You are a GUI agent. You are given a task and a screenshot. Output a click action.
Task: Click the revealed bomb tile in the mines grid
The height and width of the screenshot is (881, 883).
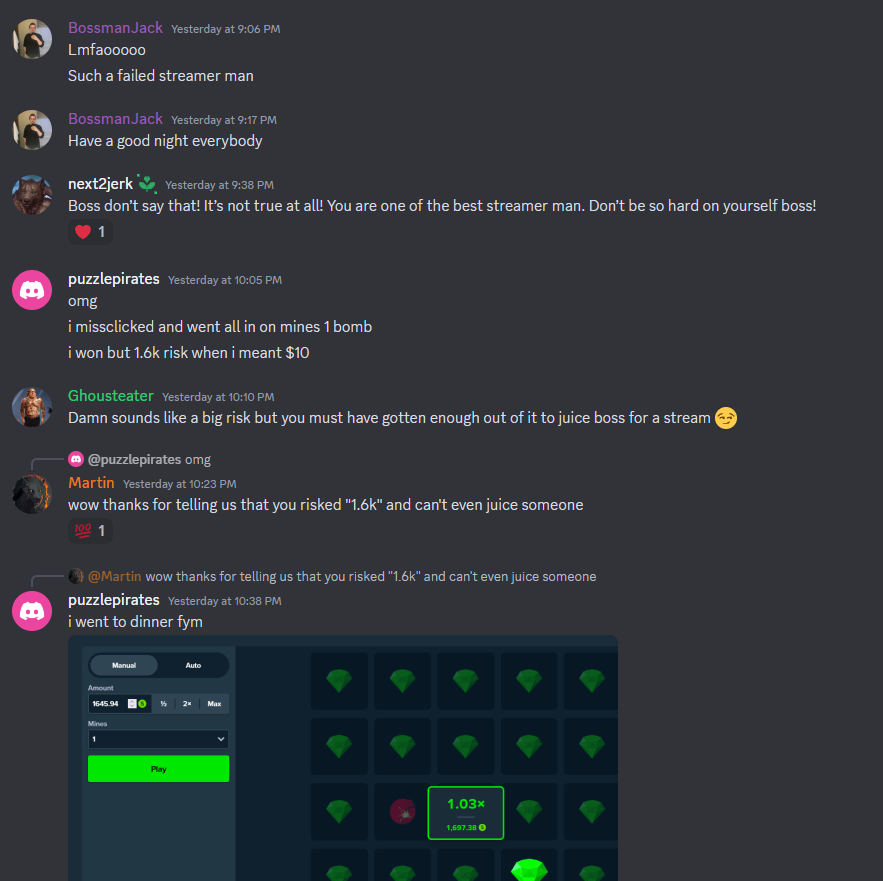click(x=402, y=811)
